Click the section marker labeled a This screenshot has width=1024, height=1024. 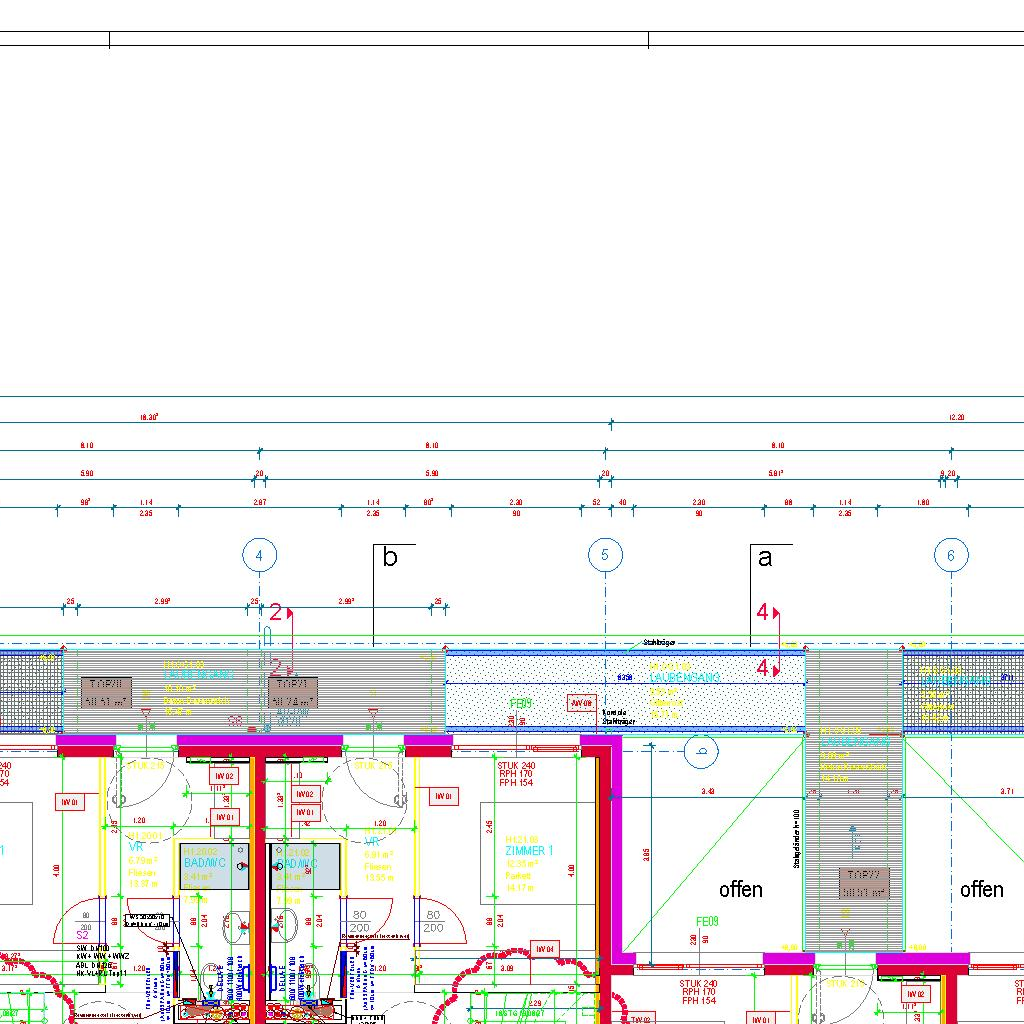tap(765, 558)
